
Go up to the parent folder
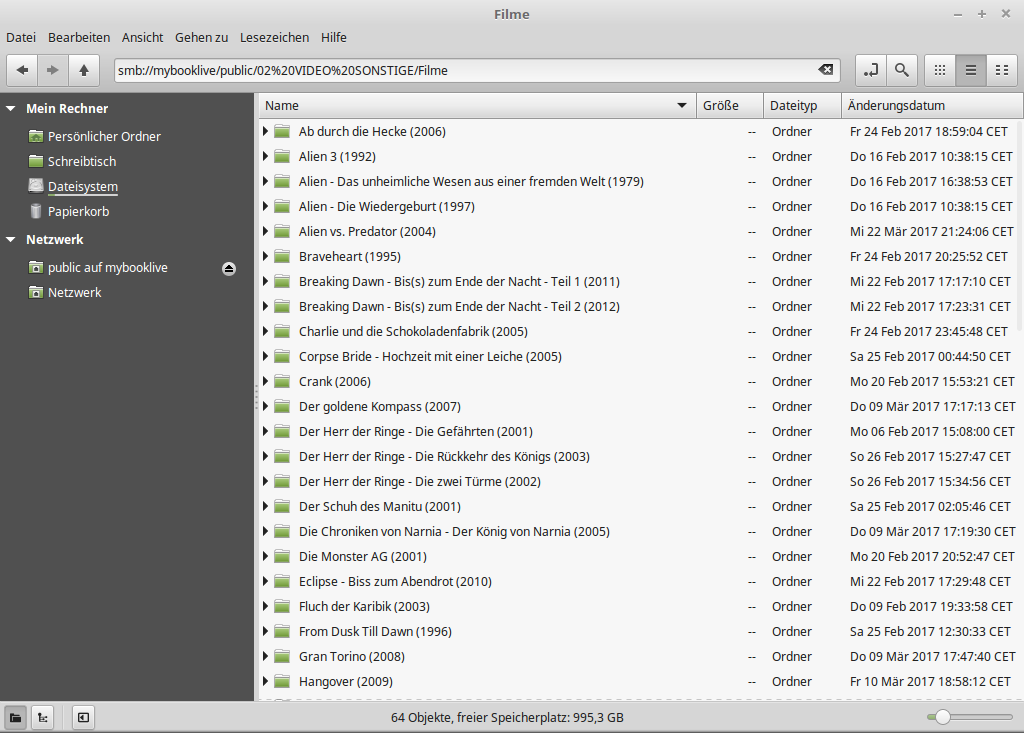[84, 70]
